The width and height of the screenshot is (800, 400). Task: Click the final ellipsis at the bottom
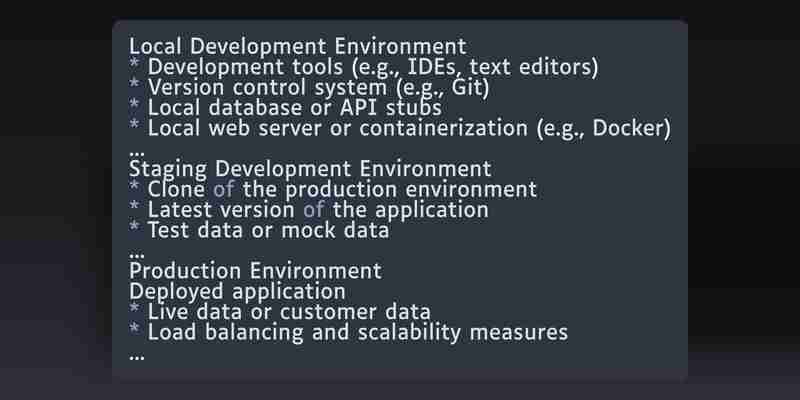point(137,357)
